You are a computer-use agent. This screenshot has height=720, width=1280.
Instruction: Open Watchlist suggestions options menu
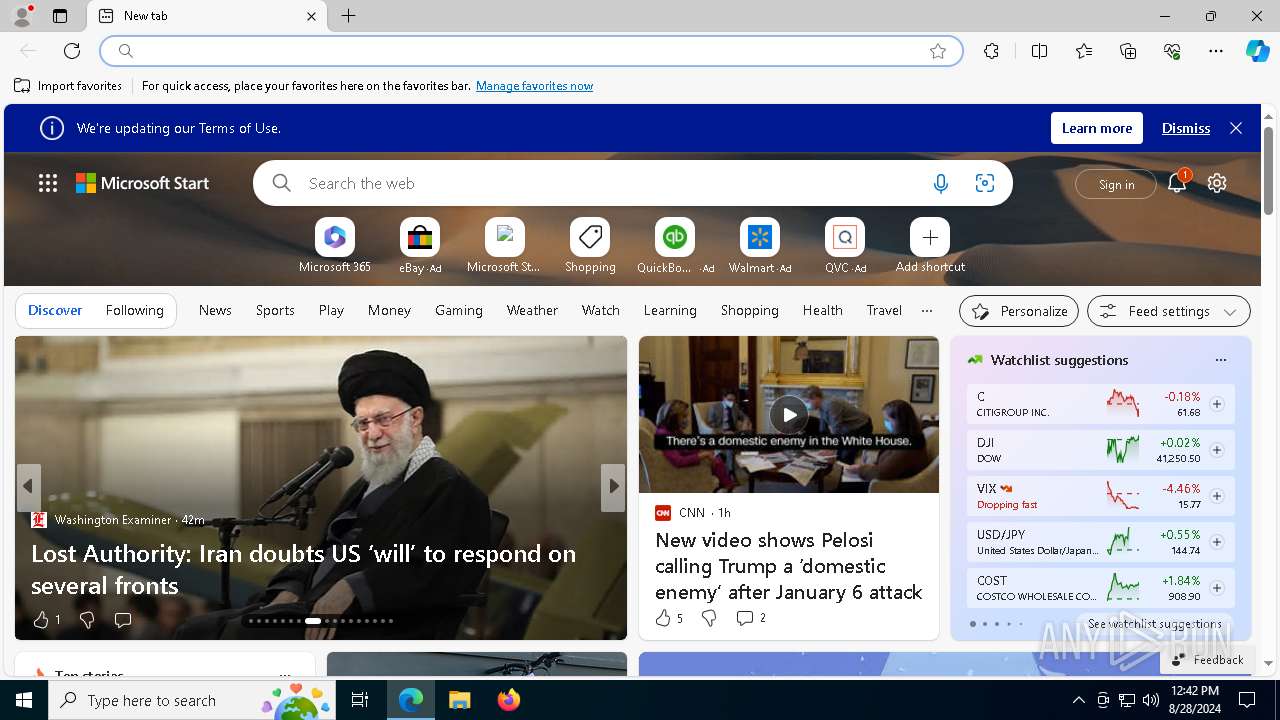point(1220,360)
